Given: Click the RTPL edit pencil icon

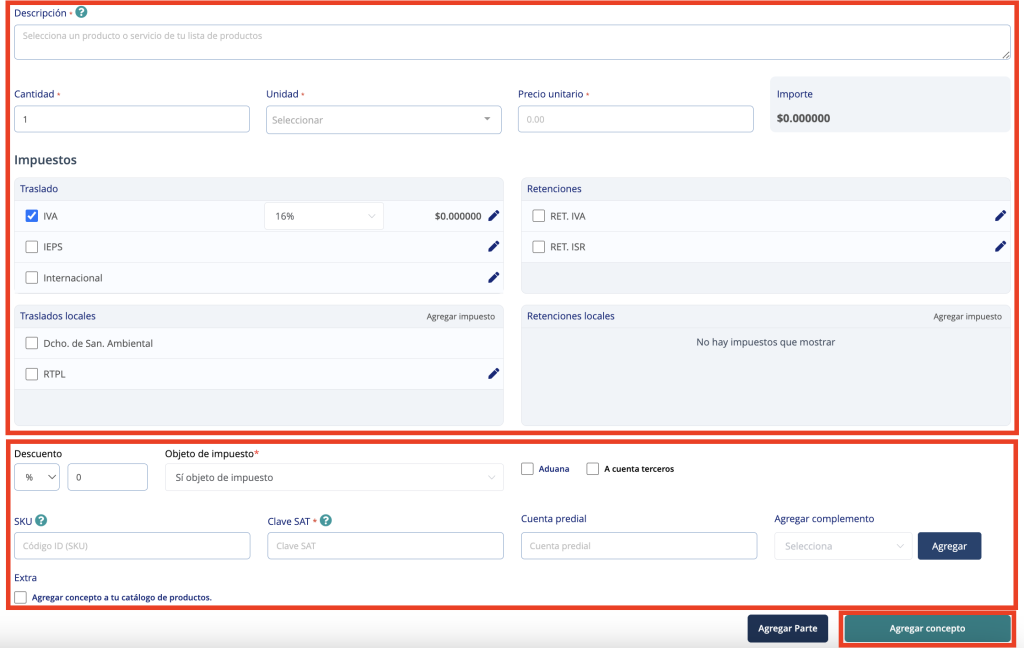Looking at the screenshot, I should tap(493, 374).
